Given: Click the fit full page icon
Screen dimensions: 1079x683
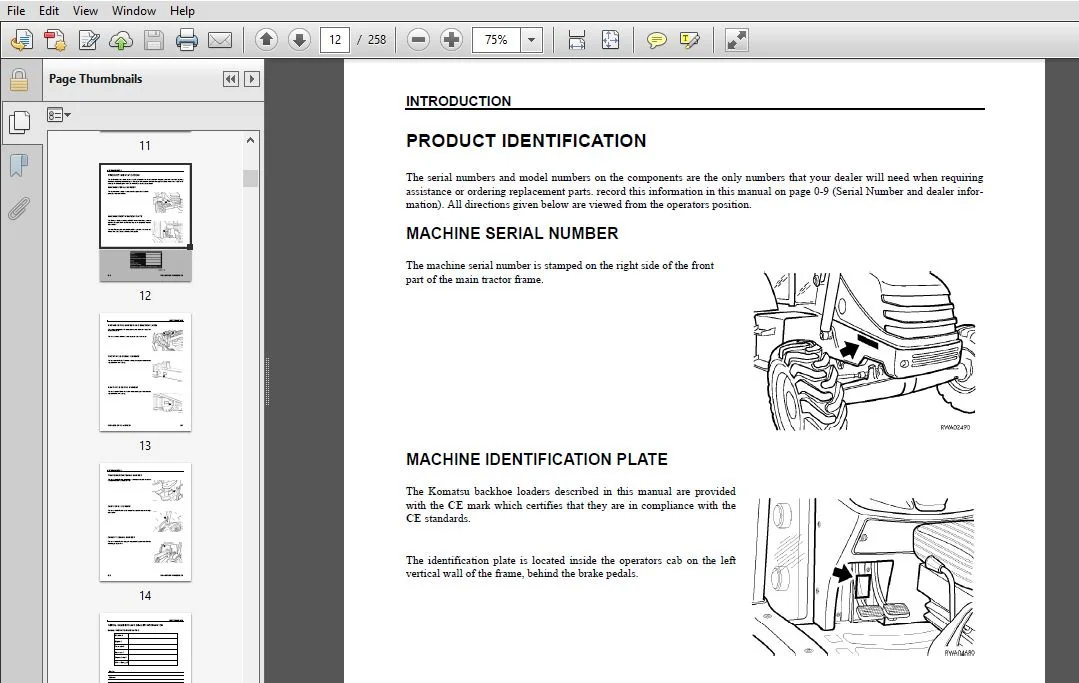Looking at the screenshot, I should pos(610,40).
